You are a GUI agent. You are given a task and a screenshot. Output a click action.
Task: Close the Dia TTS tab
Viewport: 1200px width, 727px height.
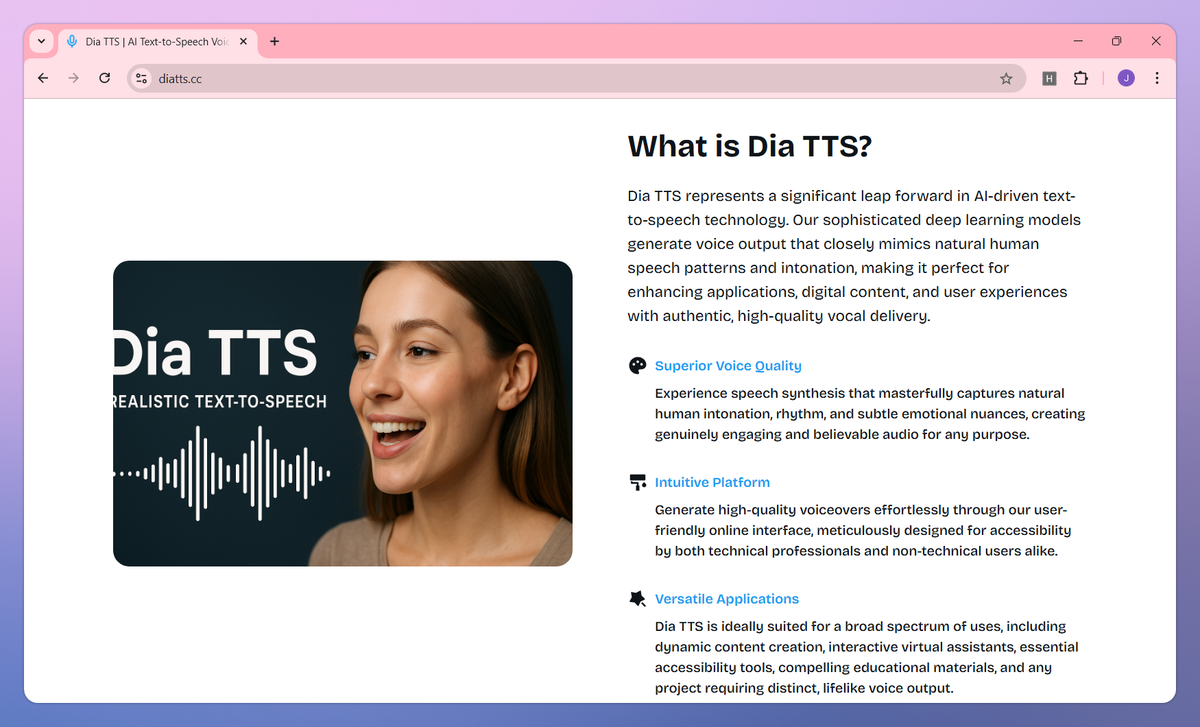(x=243, y=41)
